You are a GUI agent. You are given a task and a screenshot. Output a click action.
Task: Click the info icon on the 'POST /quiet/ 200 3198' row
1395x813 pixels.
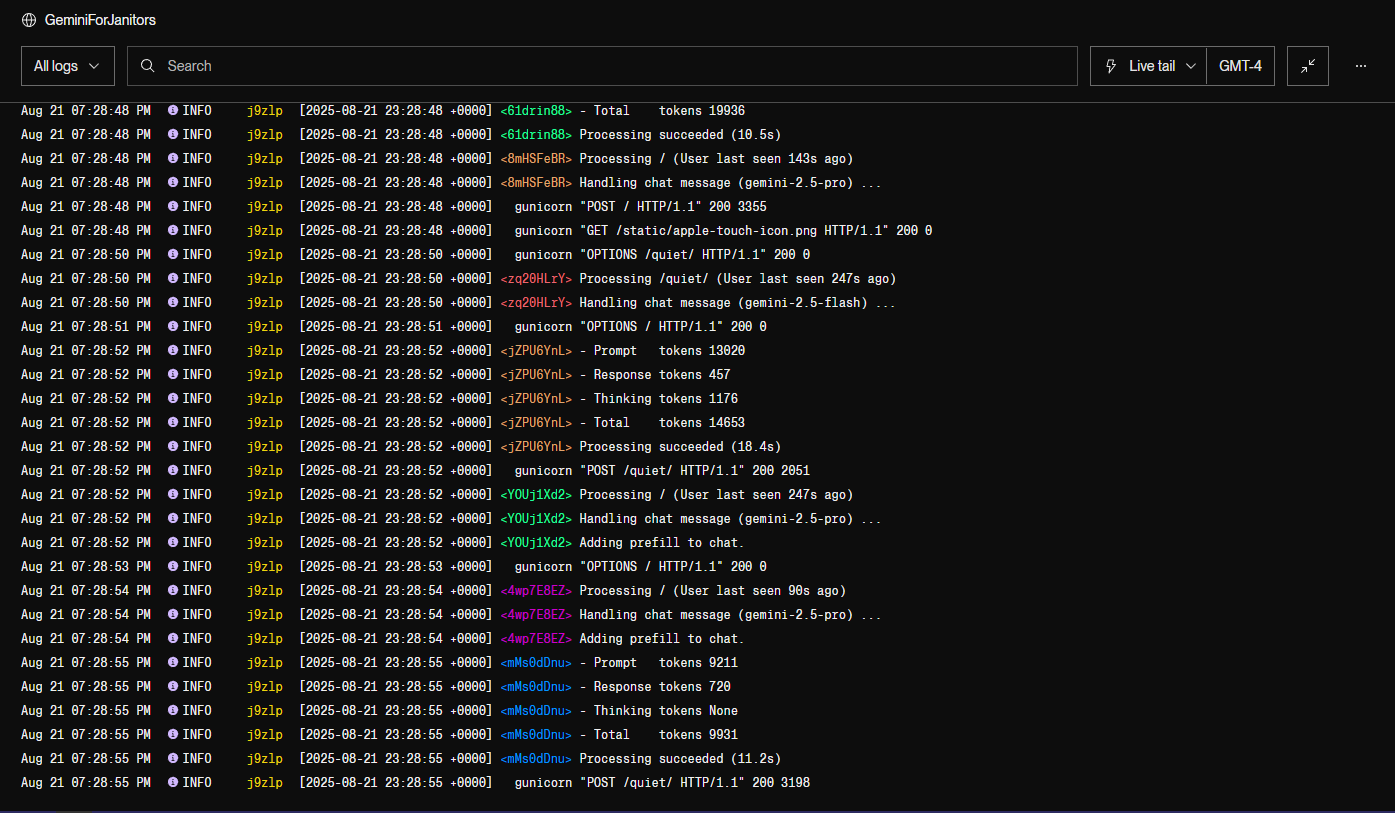click(x=173, y=783)
